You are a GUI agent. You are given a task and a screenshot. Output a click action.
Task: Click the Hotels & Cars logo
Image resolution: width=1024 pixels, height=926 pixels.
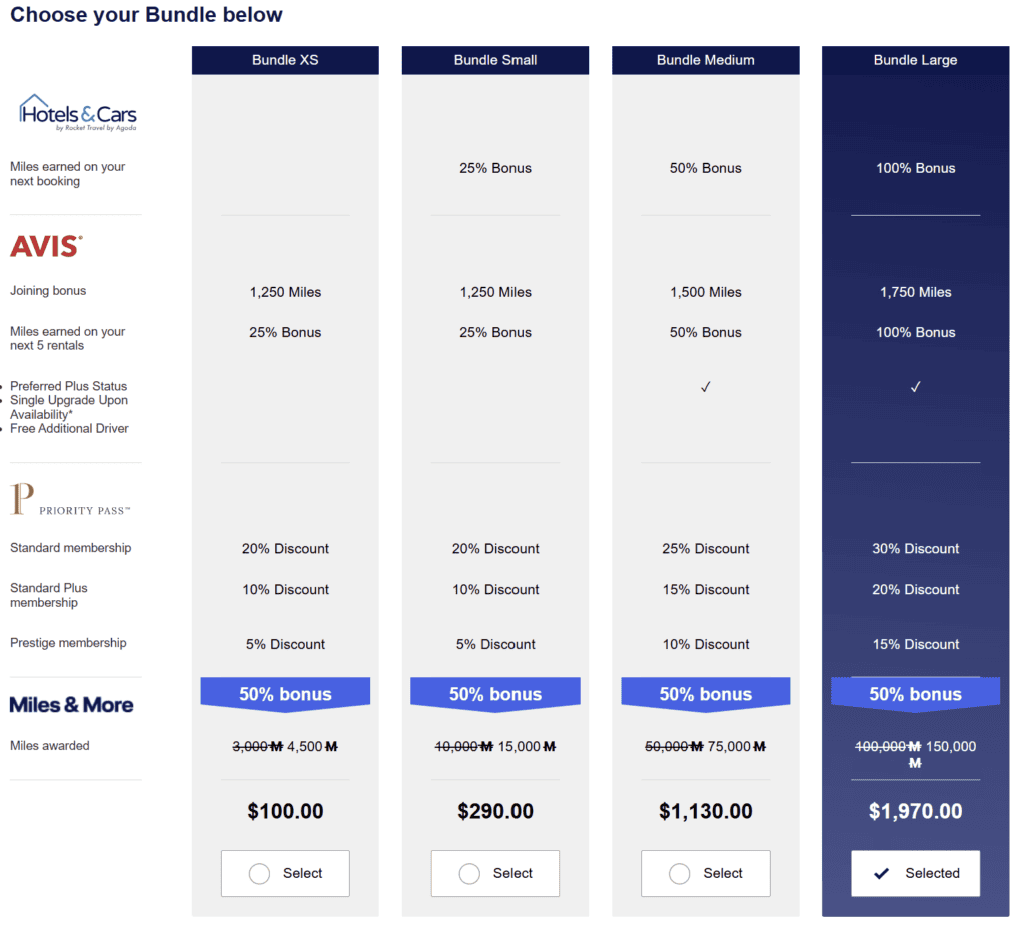76,110
